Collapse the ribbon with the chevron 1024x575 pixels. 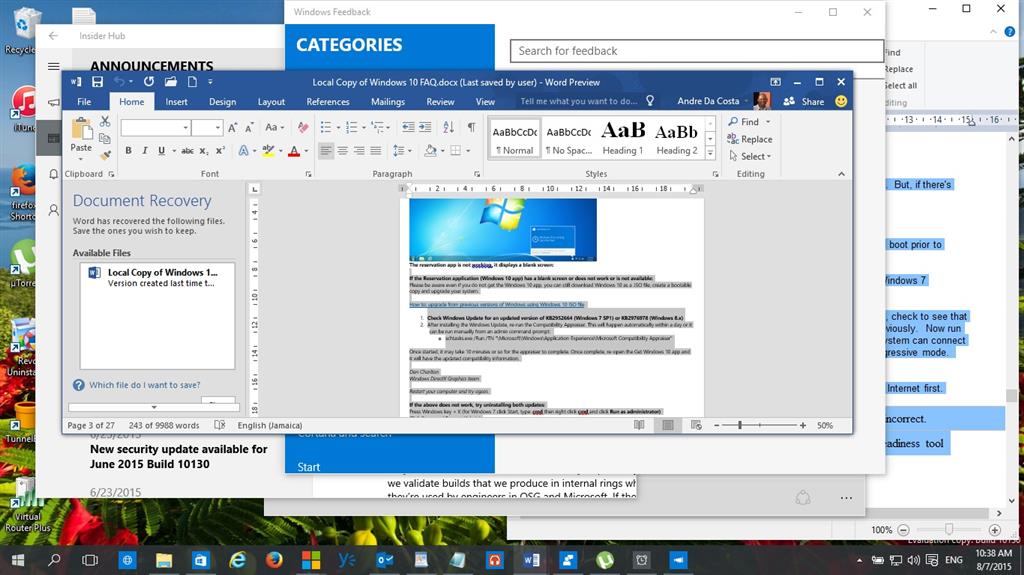click(x=841, y=174)
